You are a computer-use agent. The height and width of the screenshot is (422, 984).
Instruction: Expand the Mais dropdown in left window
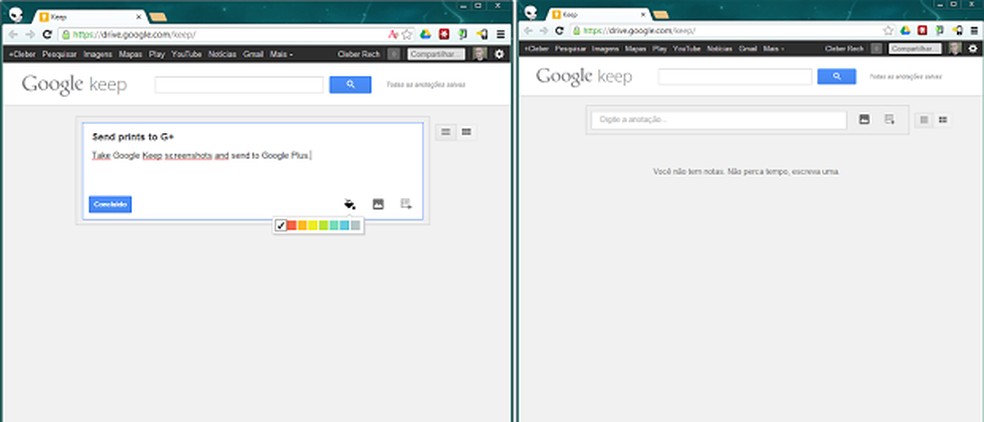pos(281,55)
